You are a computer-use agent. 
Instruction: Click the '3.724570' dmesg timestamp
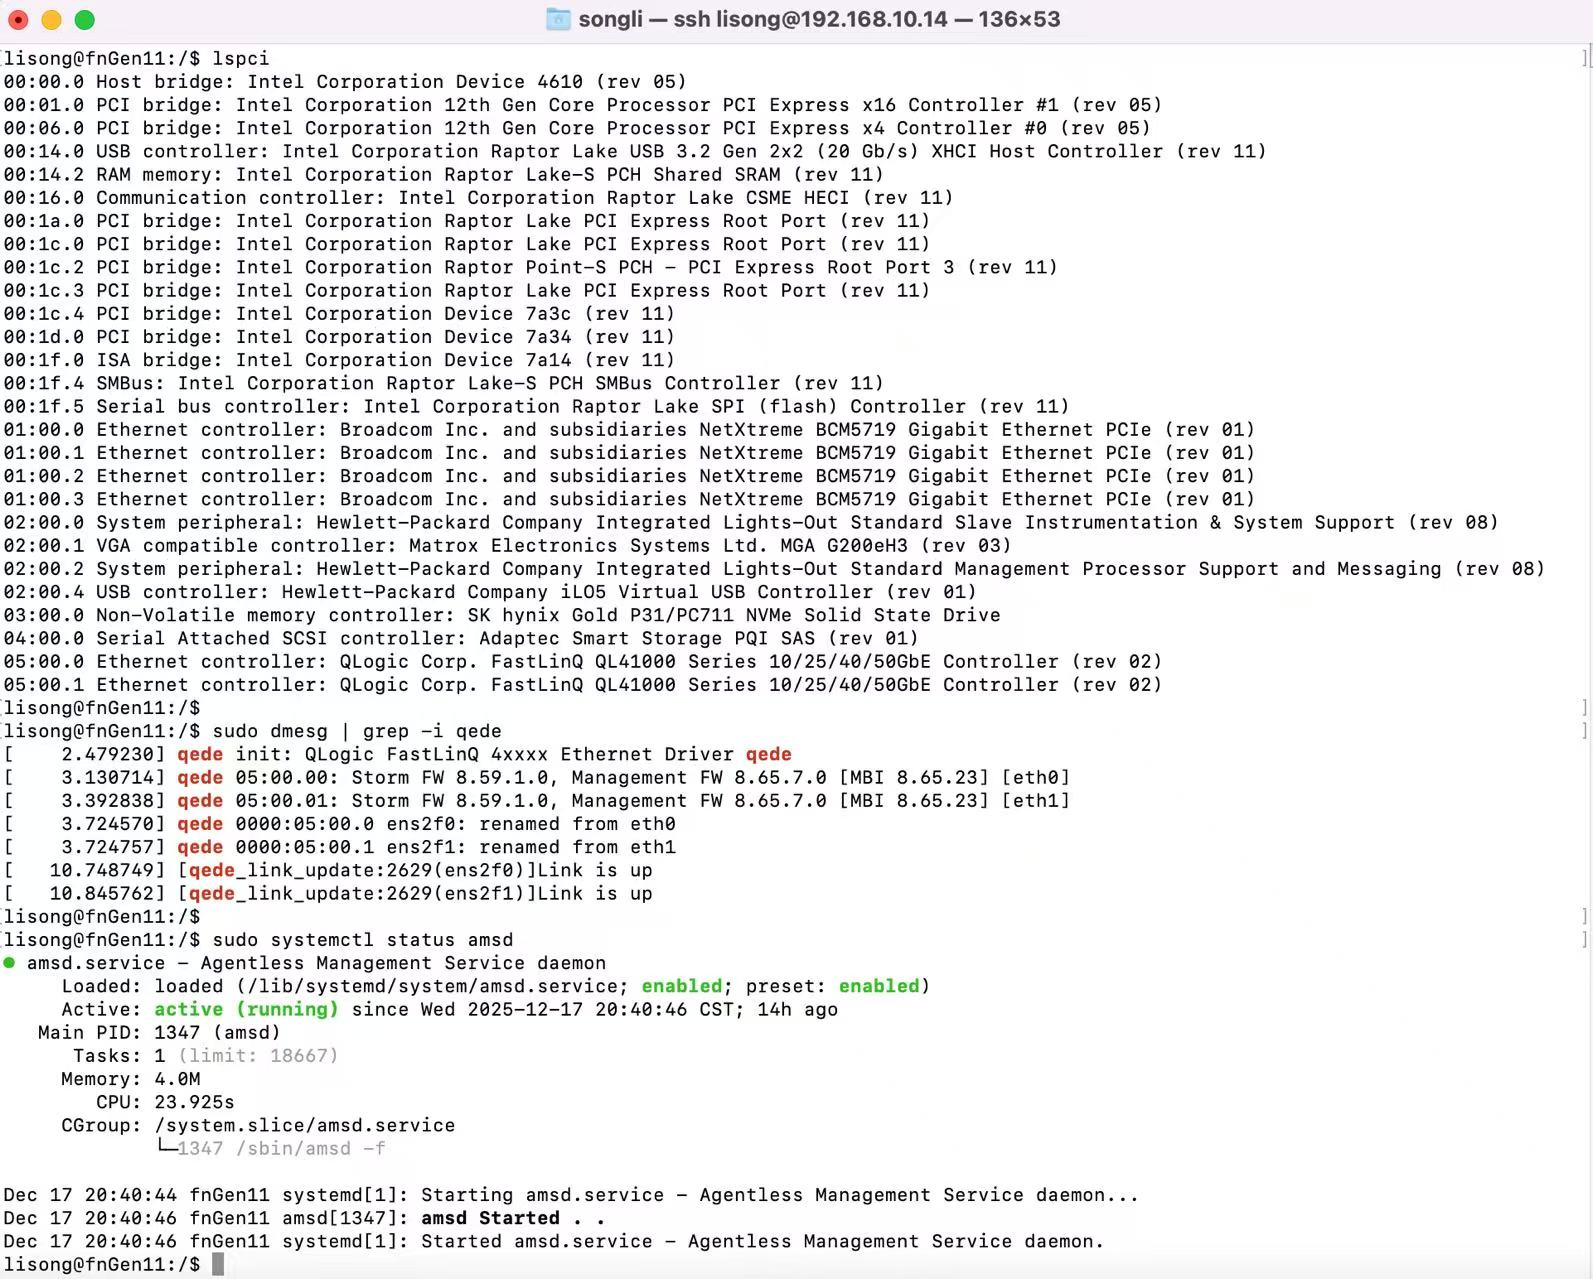point(108,824)
